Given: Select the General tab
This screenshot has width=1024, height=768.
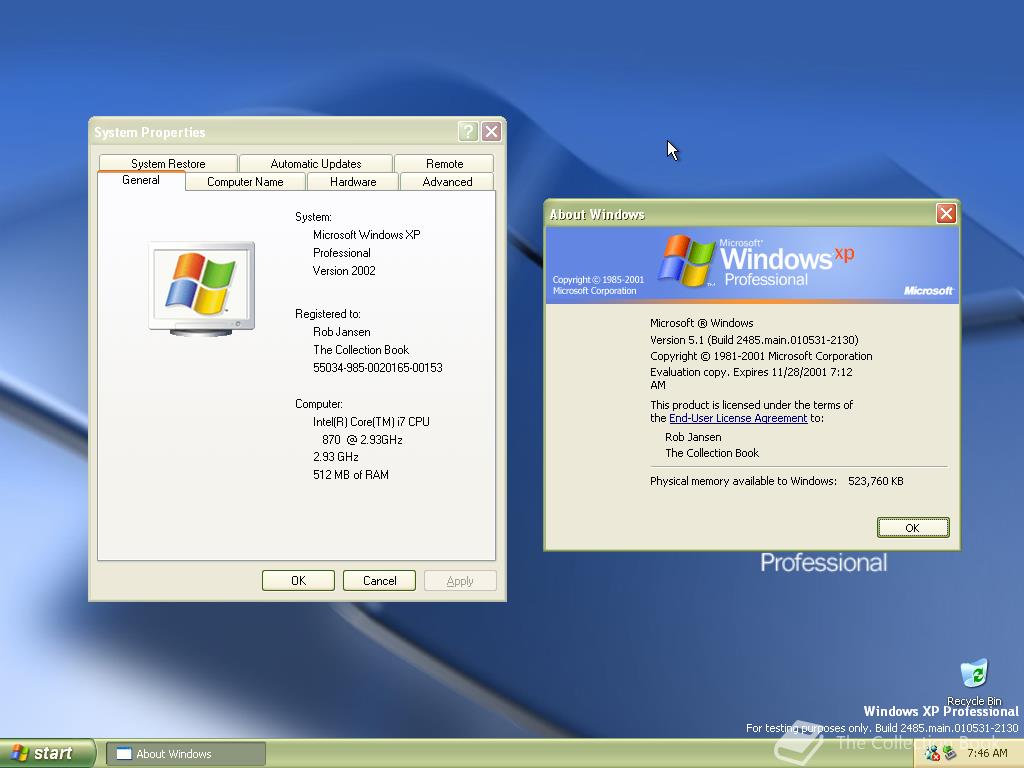Looking at the screenshot, I should pyautogui.click(x=141, y=180).
